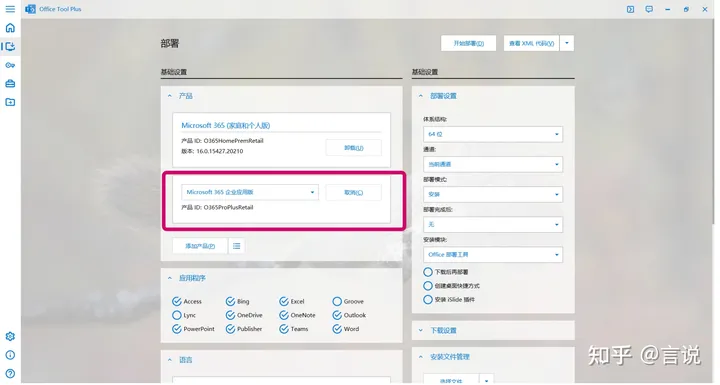This screenshot has height=385, width=720.
Task: Collapse the 部署设置 section
Action: 421,96
